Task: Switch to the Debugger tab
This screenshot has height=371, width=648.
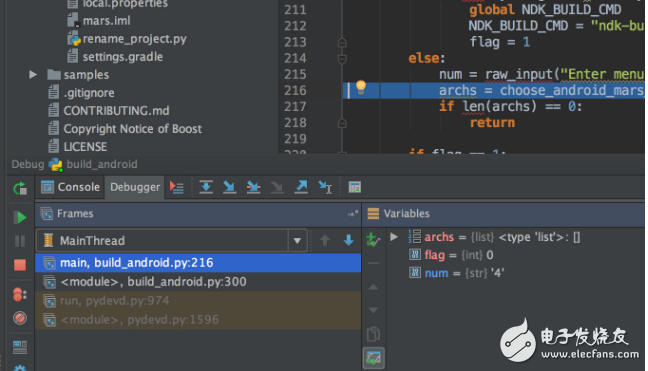Action: click(135, 187)
